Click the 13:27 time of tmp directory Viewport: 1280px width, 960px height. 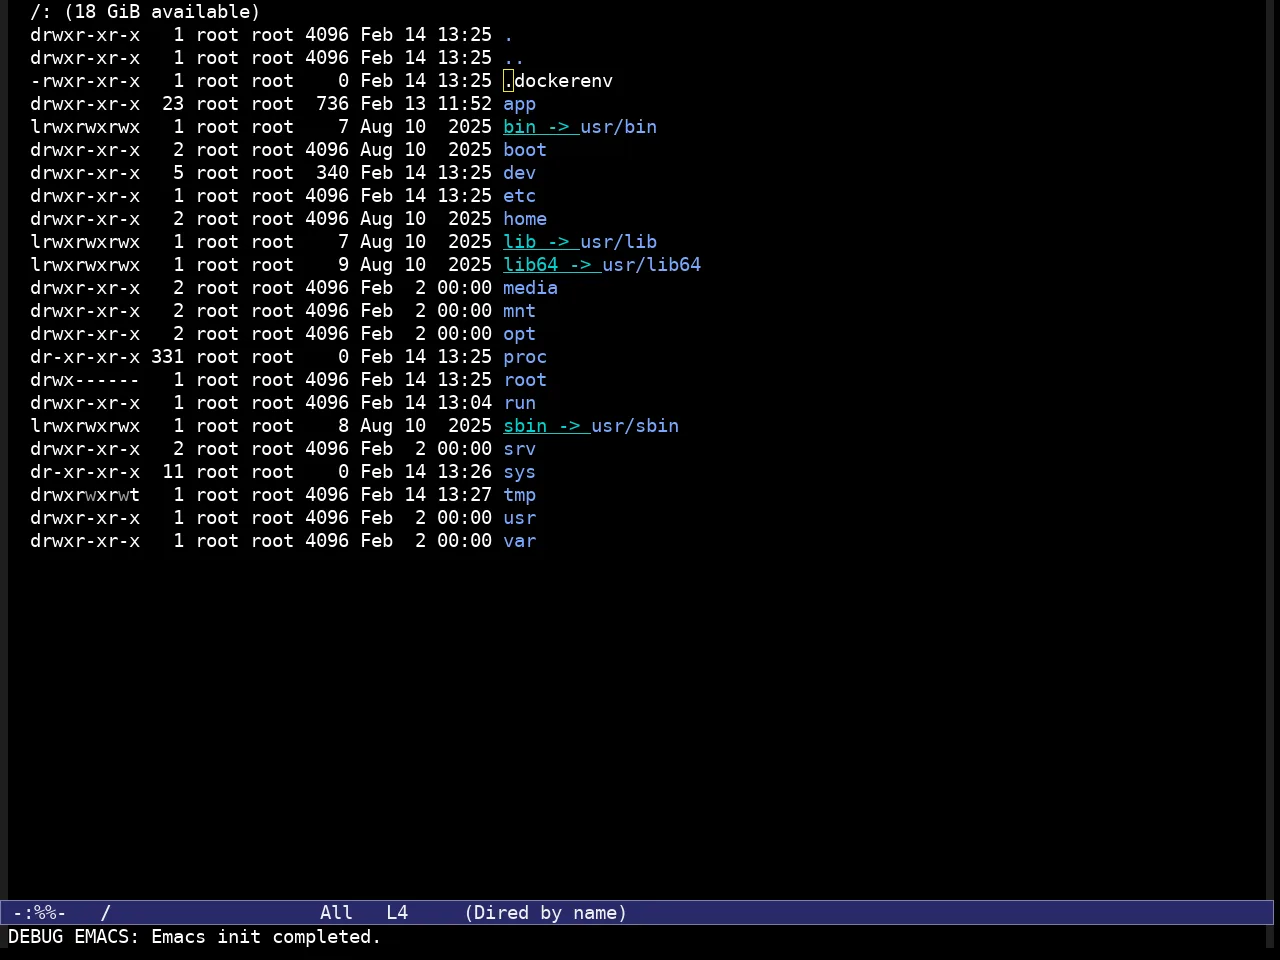[x=464, y=495]
